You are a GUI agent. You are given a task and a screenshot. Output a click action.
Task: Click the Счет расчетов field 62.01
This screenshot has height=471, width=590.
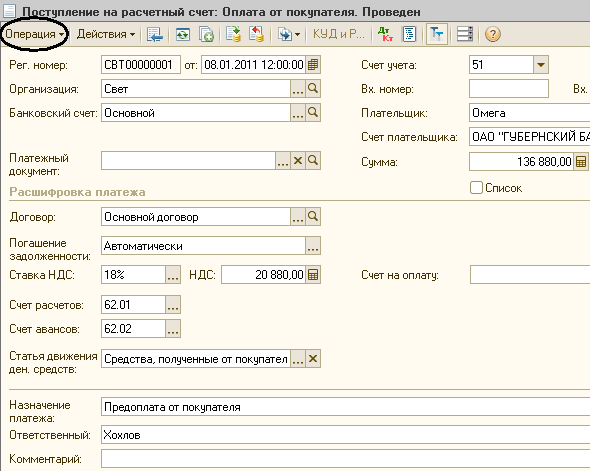133,304
